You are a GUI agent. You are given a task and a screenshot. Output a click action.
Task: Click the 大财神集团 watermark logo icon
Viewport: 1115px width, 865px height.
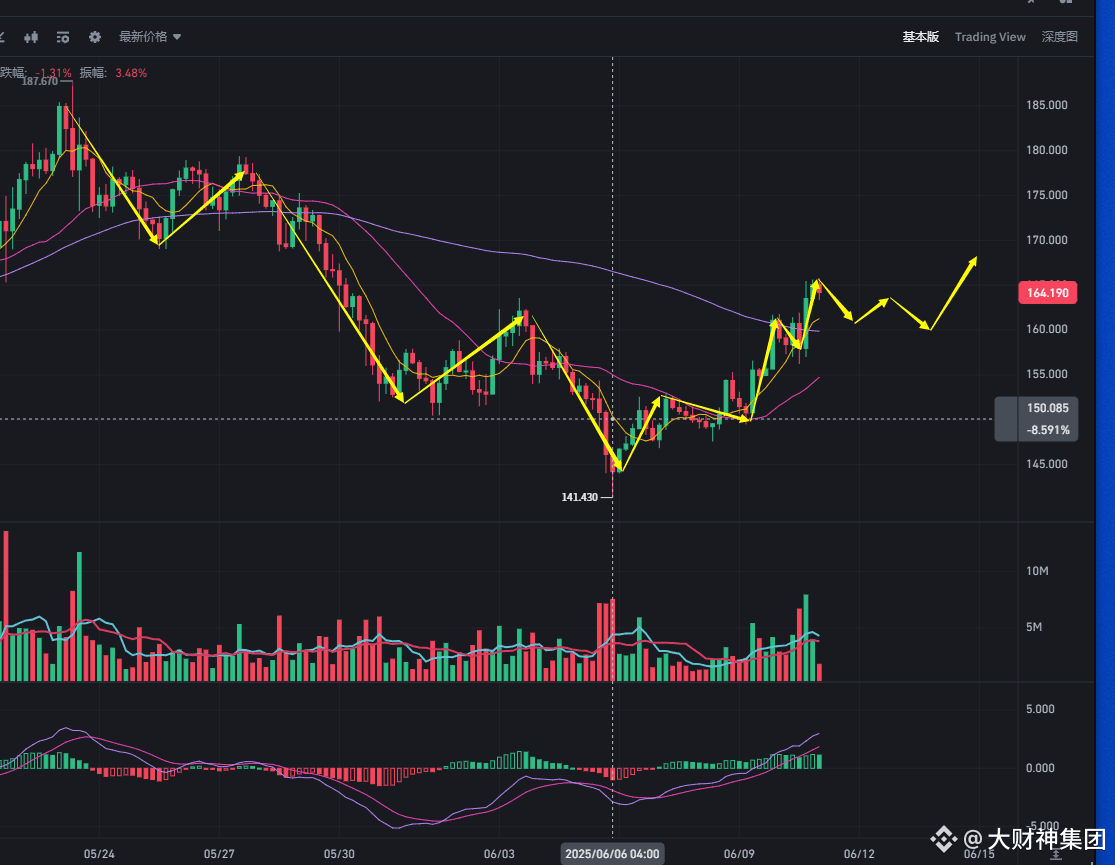(944, 839)
